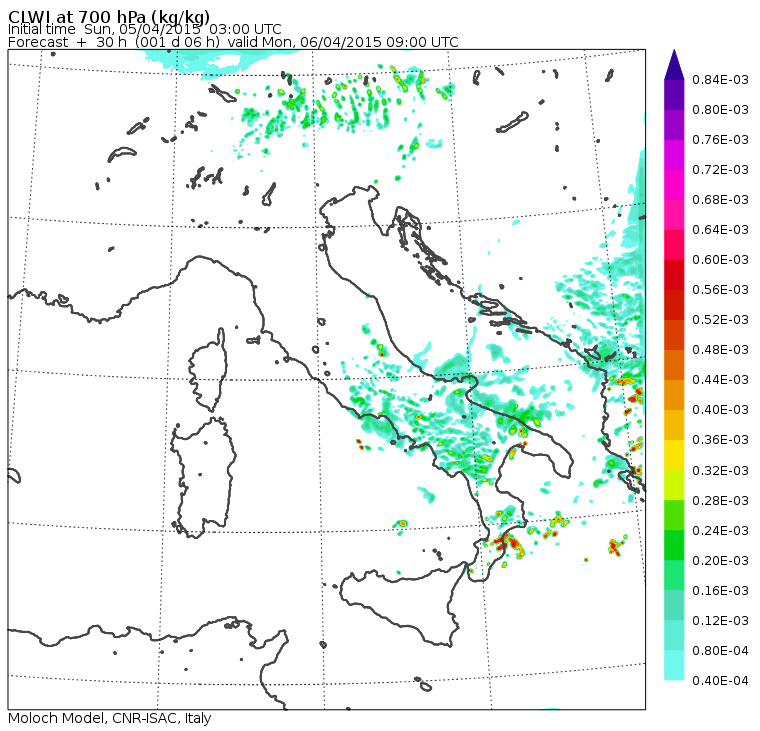Click the 0.64E-03 colorbar label
This screenshot has width=760, height=731.
pos(720,230)
